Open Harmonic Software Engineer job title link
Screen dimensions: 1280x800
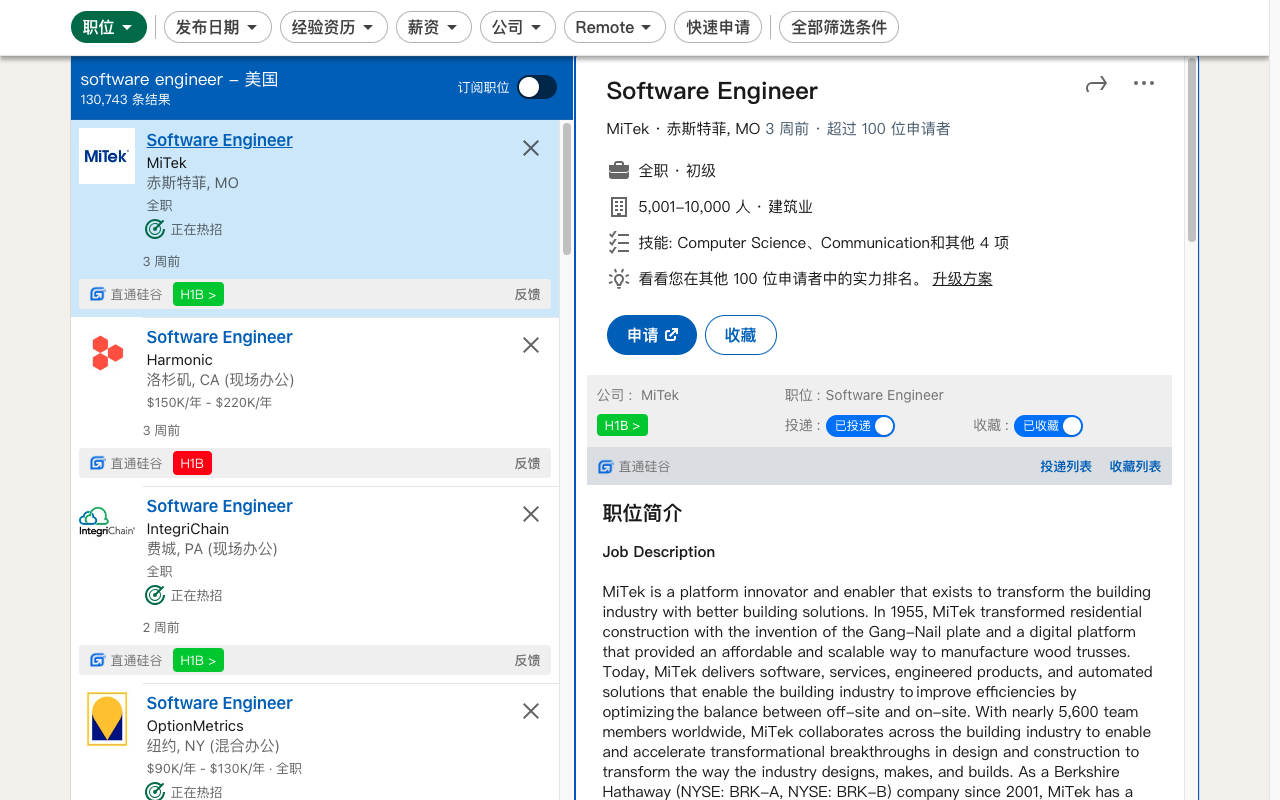click(220, 337)
